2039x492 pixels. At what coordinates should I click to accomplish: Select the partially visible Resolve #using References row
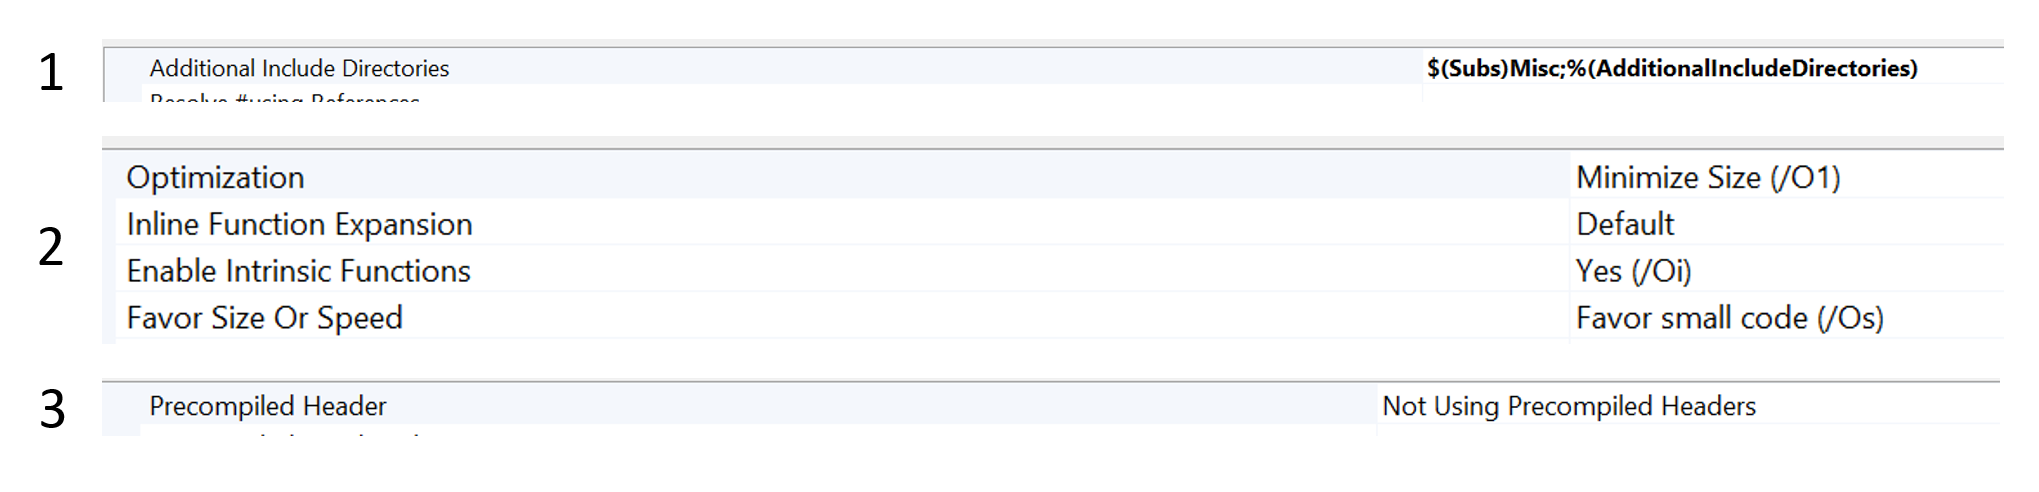pos(284,97)
